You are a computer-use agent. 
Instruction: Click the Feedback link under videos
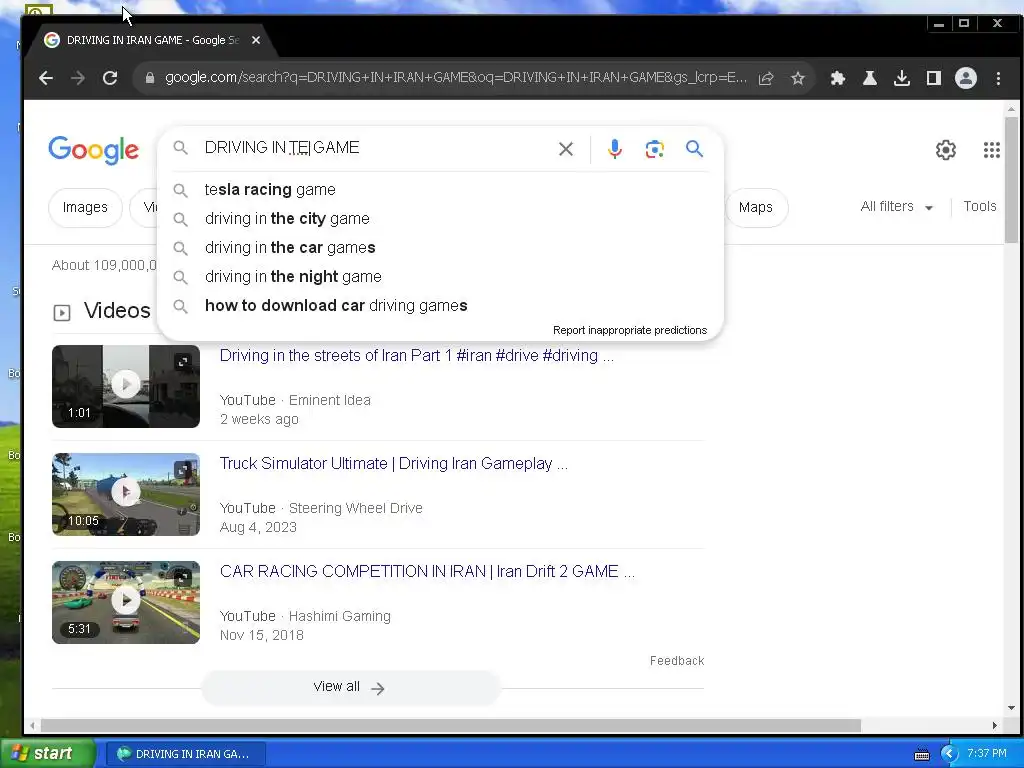[677, 661]
